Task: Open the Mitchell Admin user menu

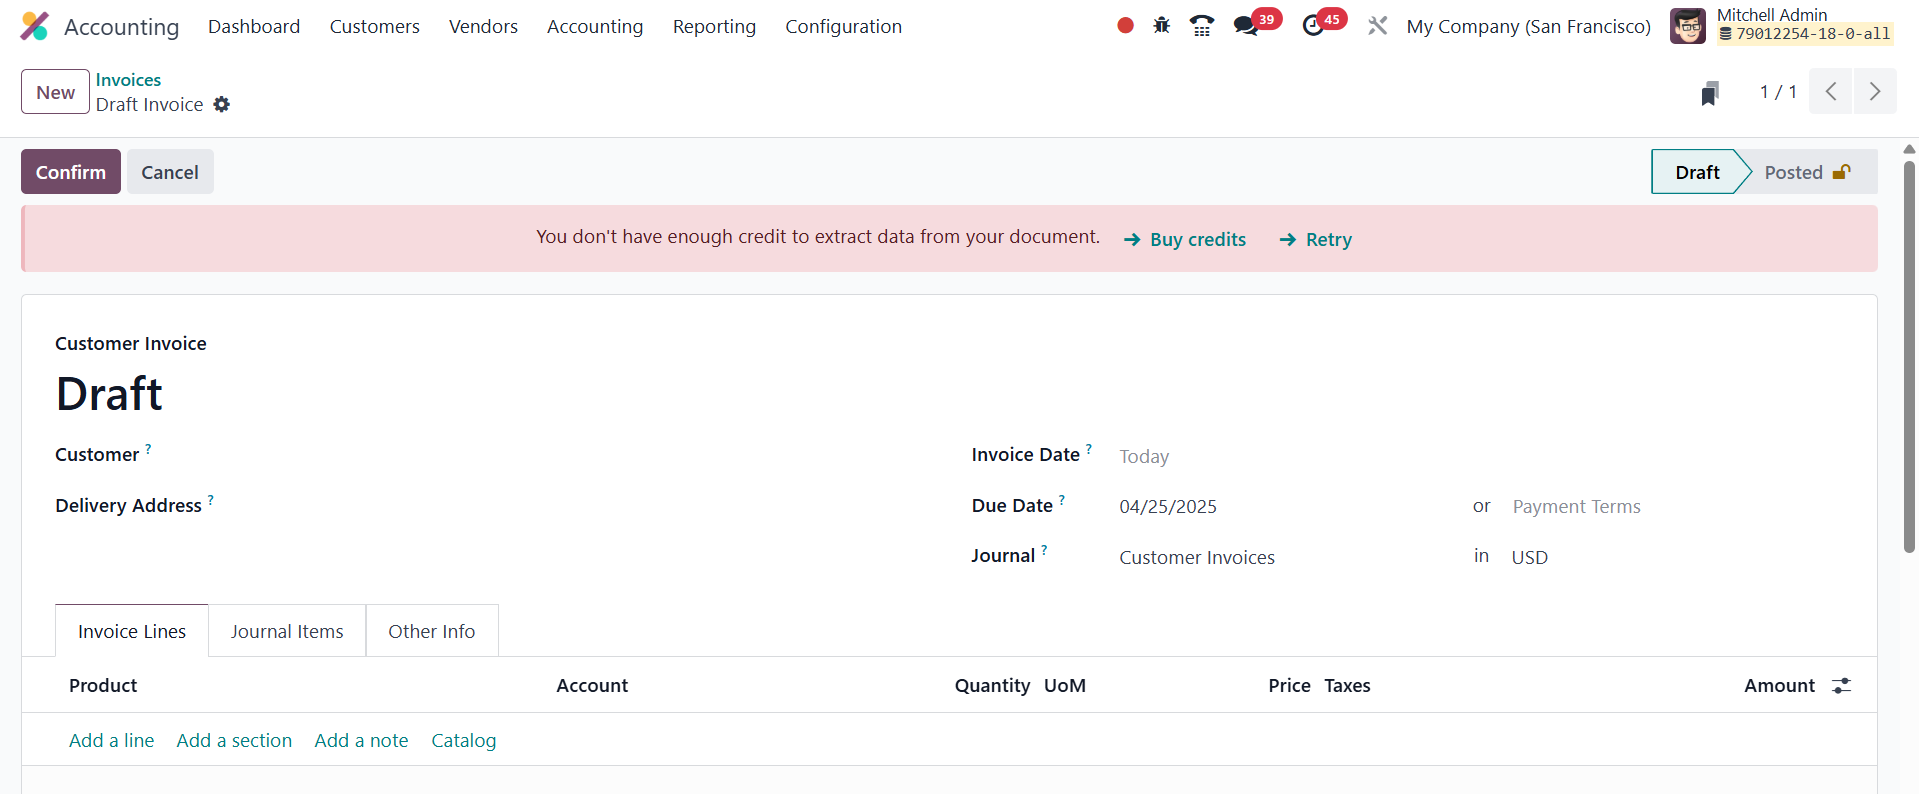Action: click(x=1783, y=26)
